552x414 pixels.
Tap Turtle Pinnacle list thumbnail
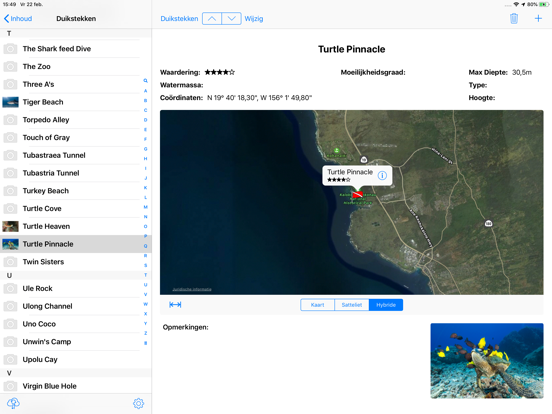[x=10, y=244]
